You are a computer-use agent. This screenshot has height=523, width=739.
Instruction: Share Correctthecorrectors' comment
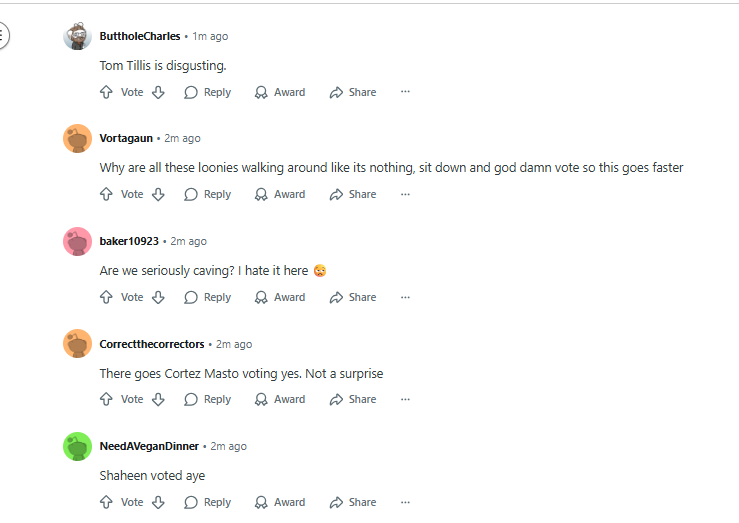coord(353,400)
